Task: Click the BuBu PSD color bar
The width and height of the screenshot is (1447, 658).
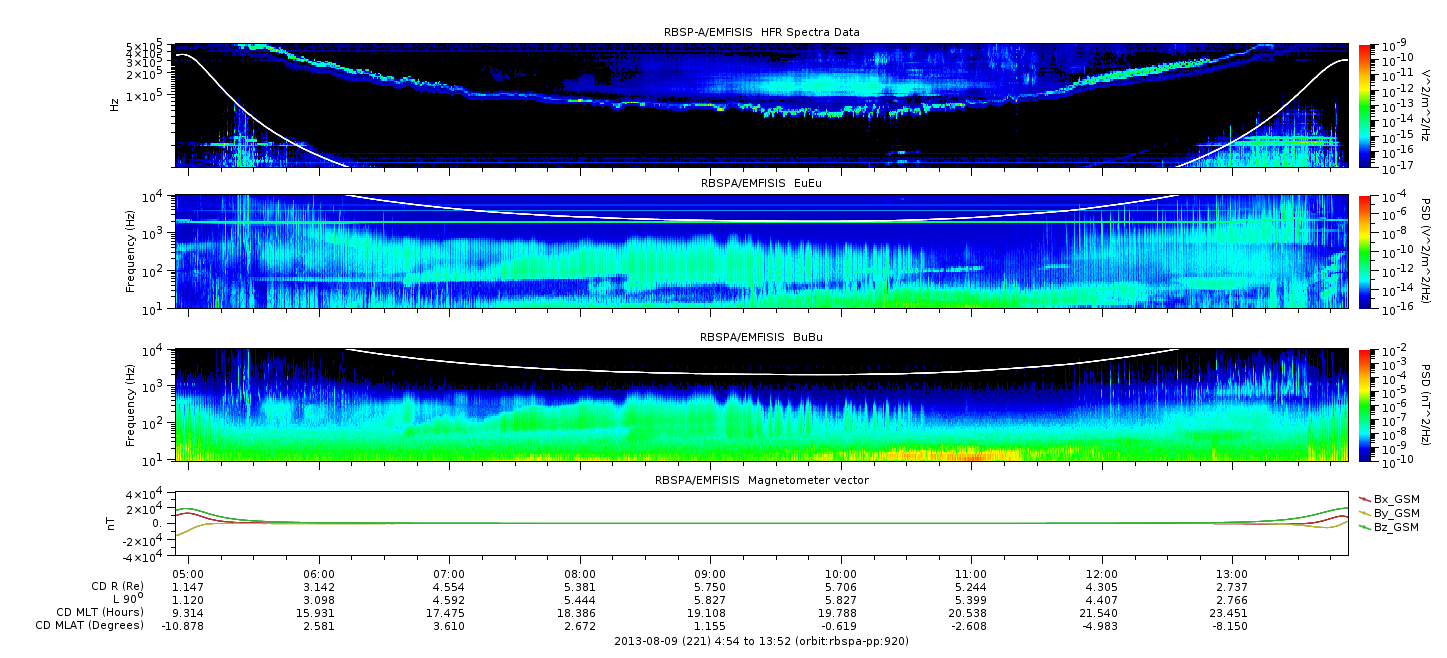Action: point(1365,404)
